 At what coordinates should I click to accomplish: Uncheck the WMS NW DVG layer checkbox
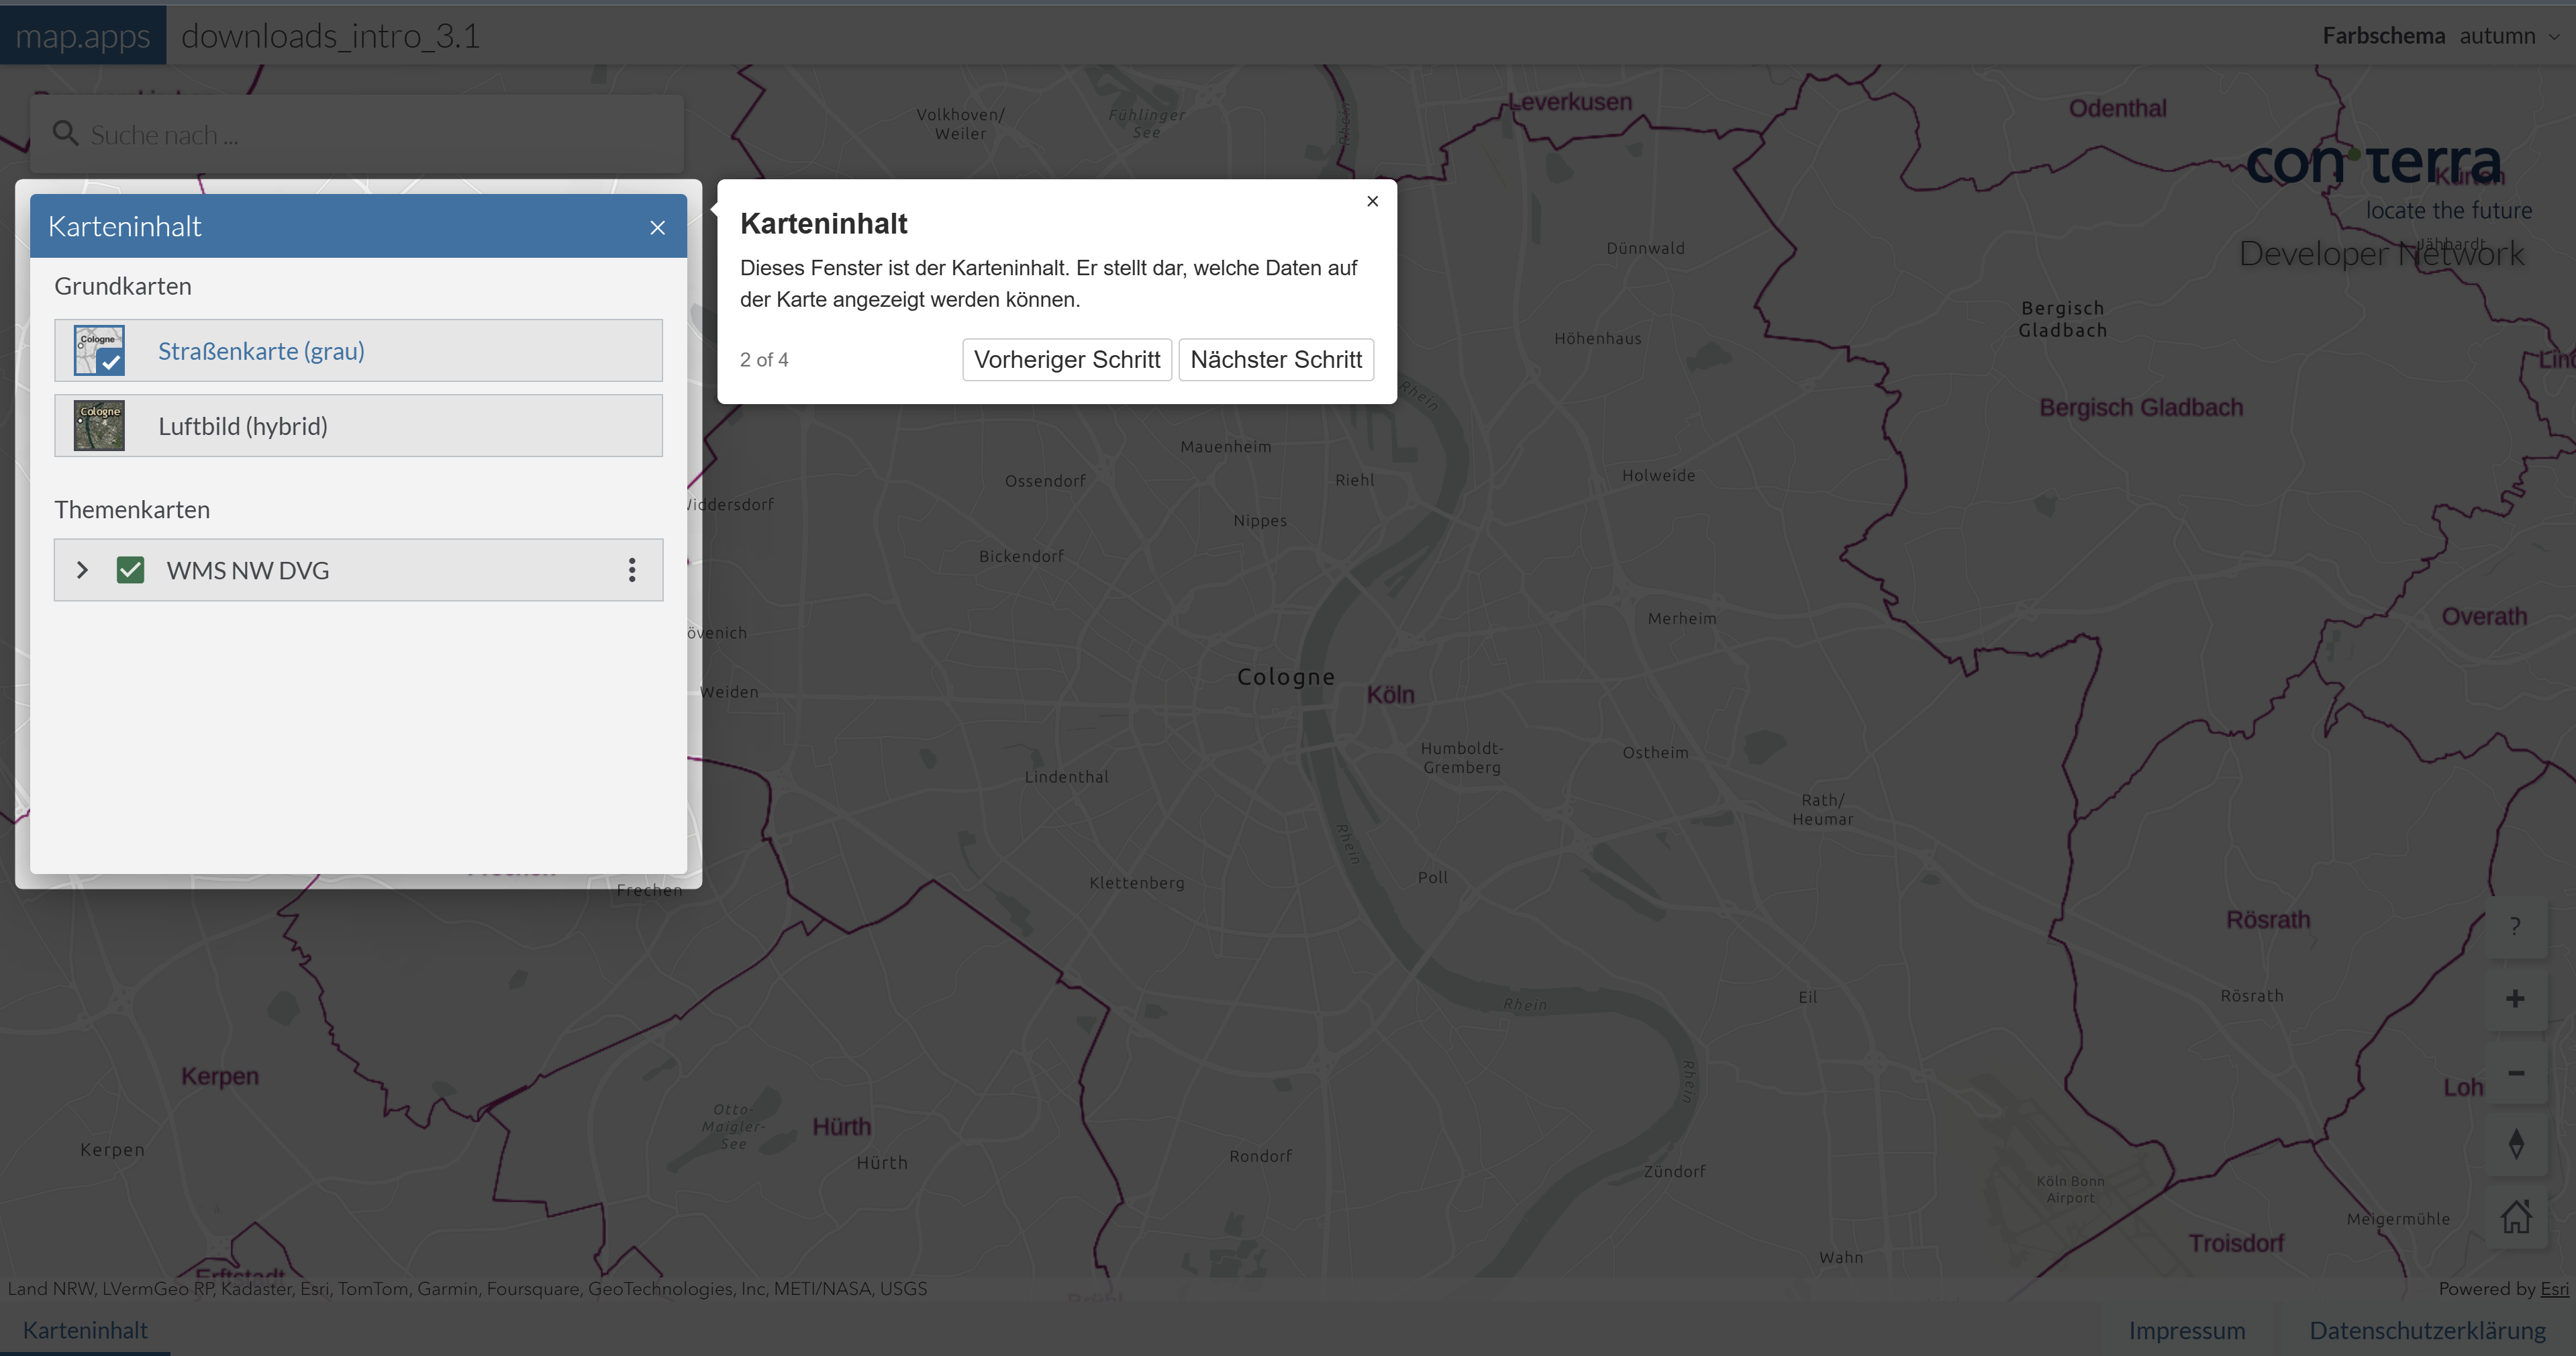[130, 570]
